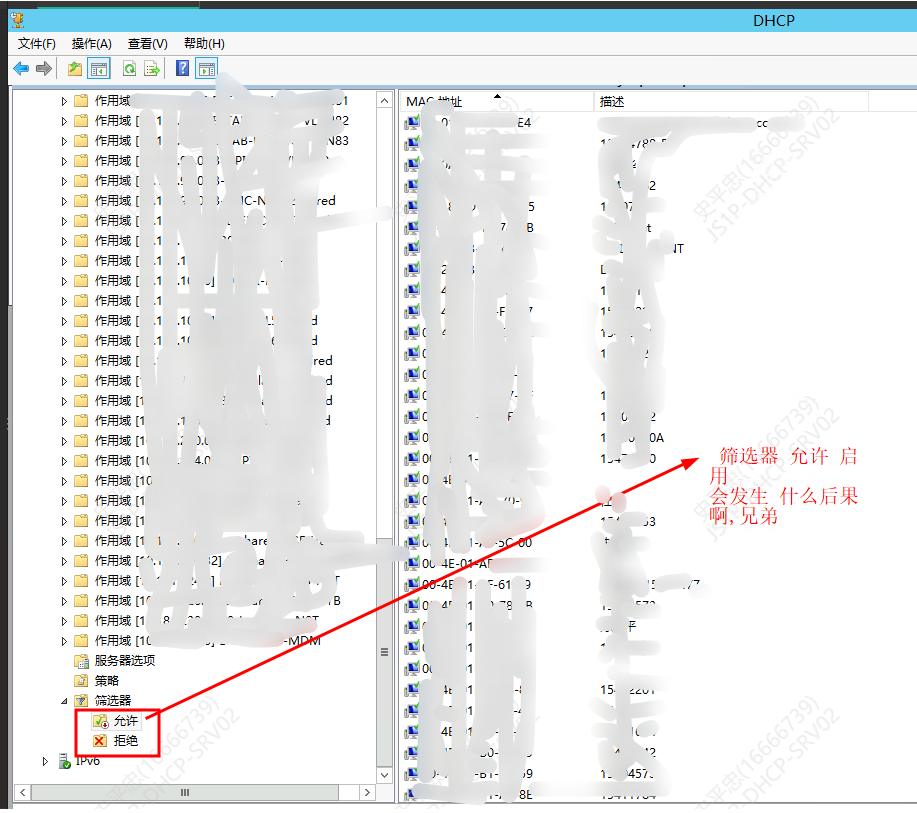This screenshot has height=813, width=917.
Task: Click the Up one level folder icon
Action: (x=74, y=69)
